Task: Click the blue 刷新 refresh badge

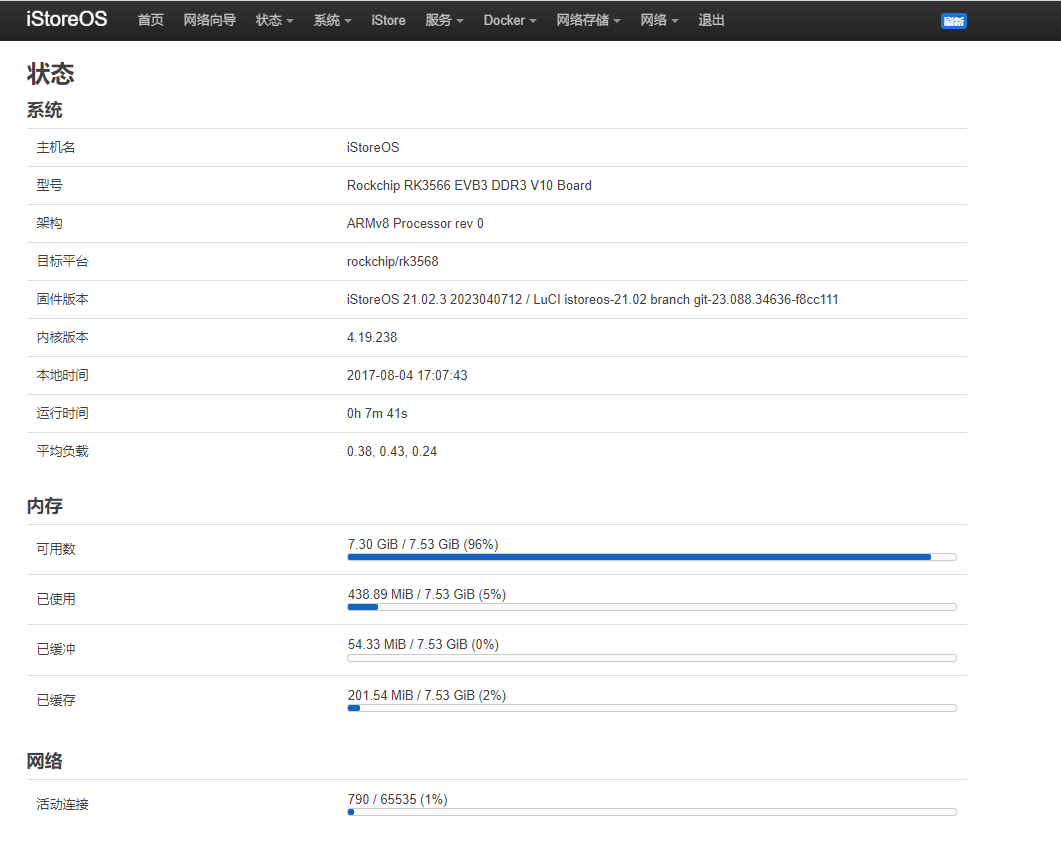Action: [953, 21]
